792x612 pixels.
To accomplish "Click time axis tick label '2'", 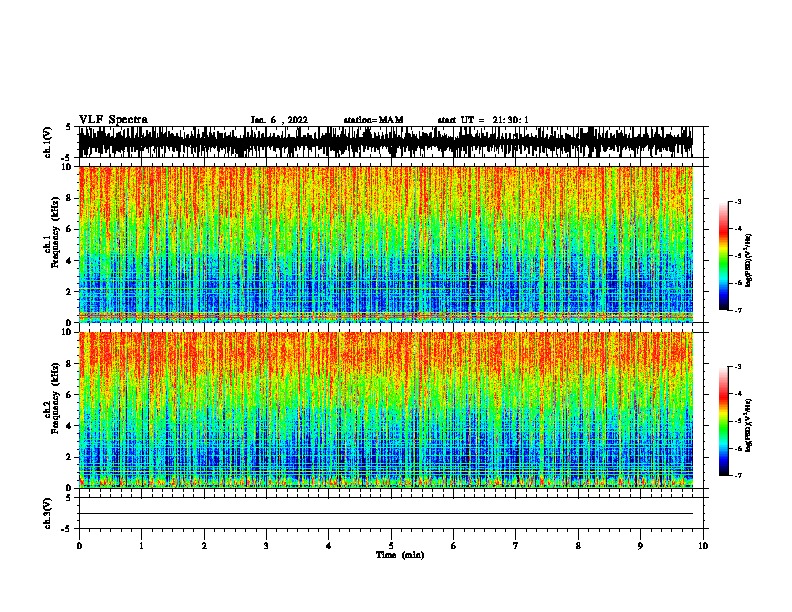I will click(x=204, y=546).
